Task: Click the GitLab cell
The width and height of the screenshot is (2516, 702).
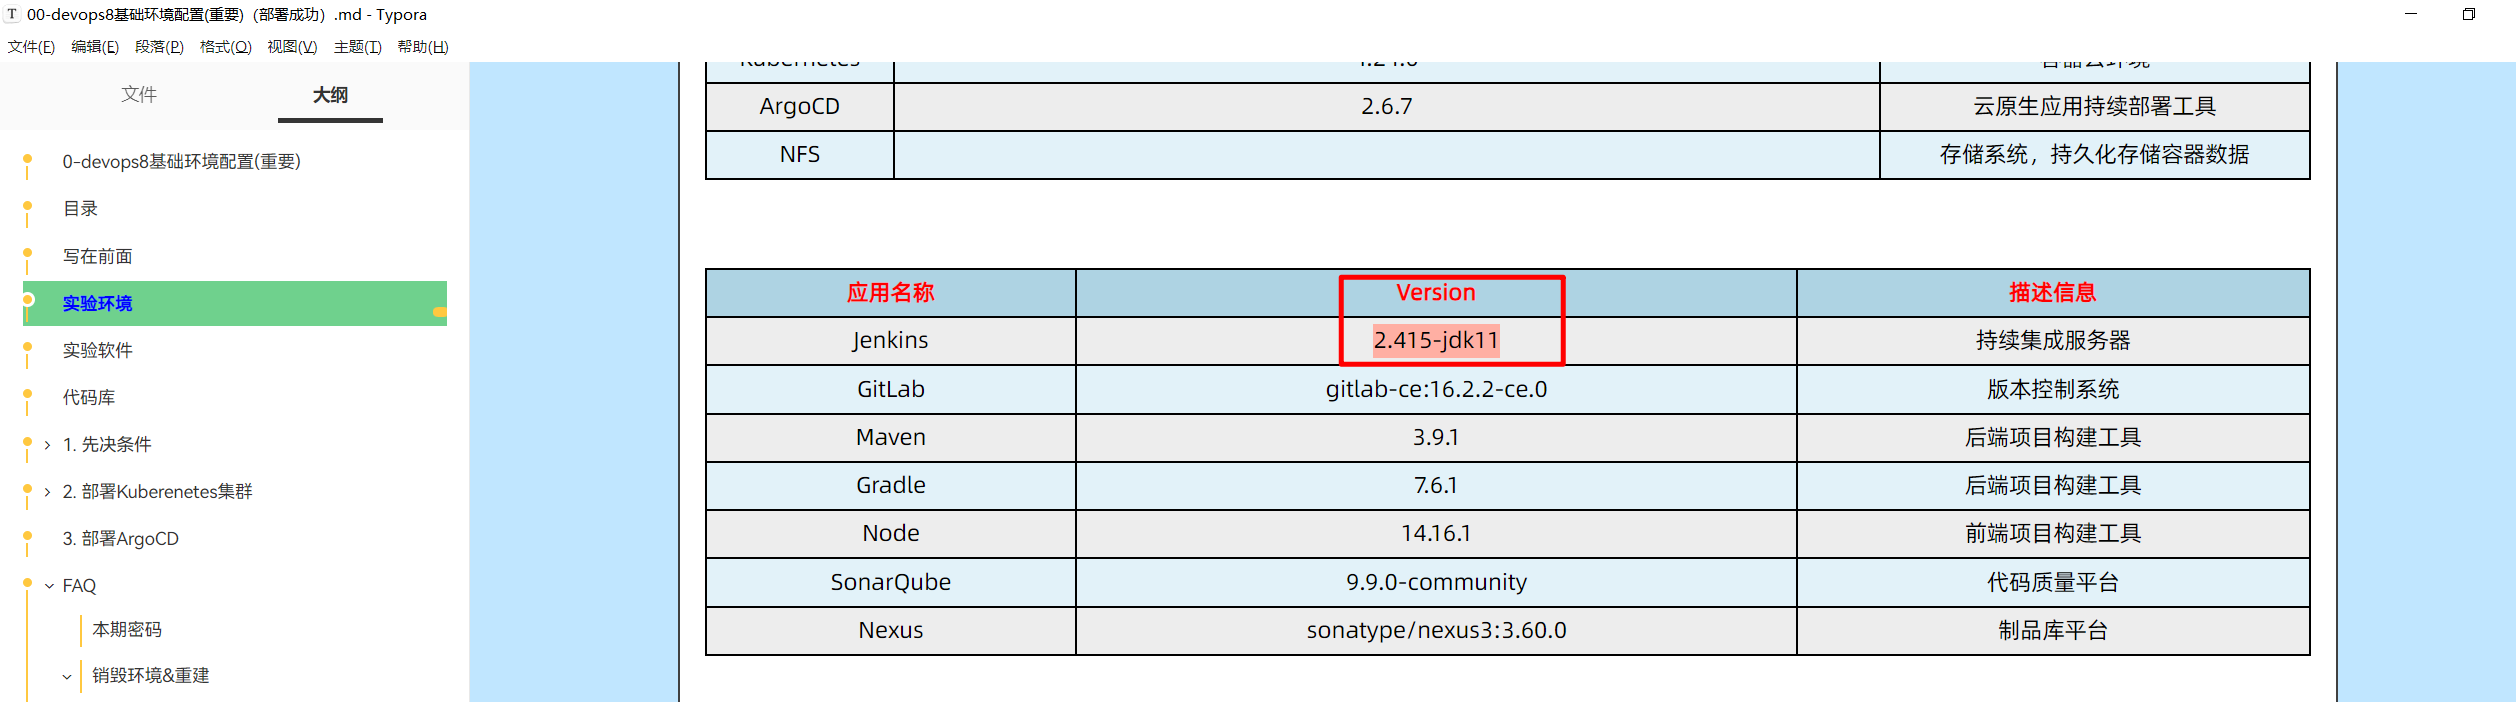Action: pyautogui.click(x=891, y=389)
